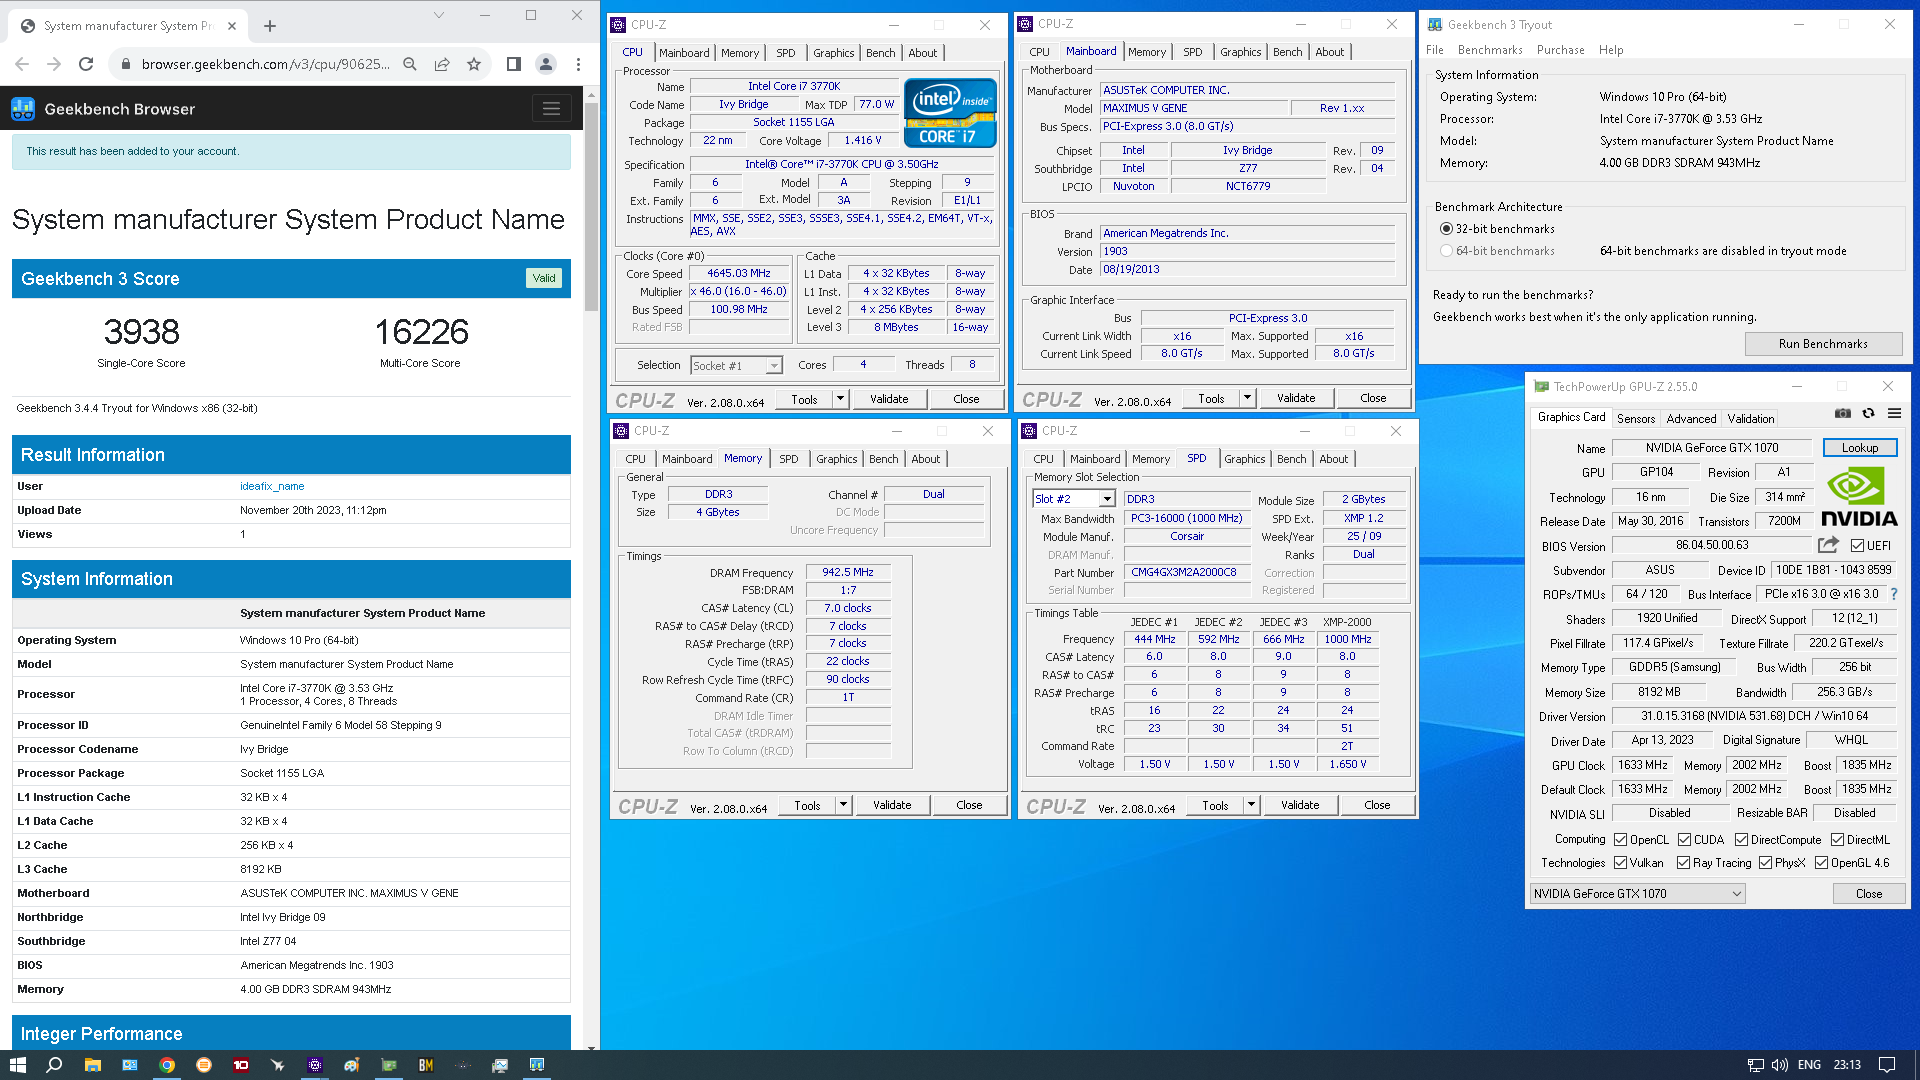Click the Tools button in CPU-Z CPU window
1920x1080 pixels.
pyautogui.click(x=804, y=399)
